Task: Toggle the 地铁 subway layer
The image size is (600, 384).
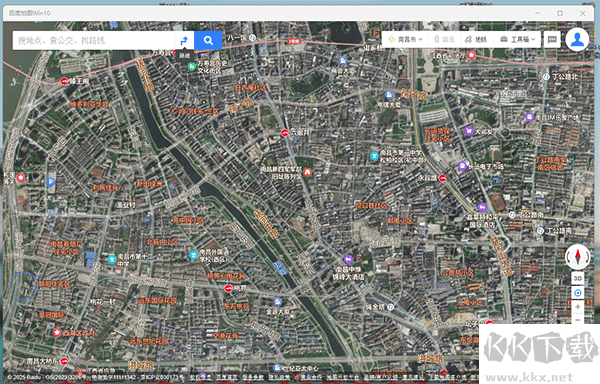Action: (x=476, y=39)
